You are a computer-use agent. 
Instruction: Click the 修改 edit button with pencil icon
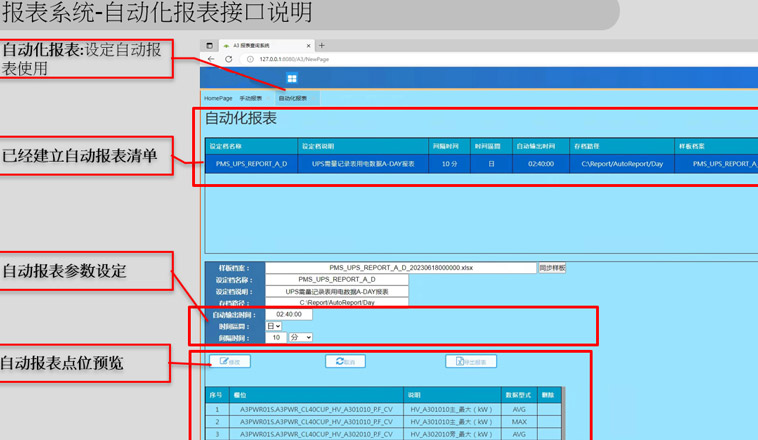click(x=230, y=361)
